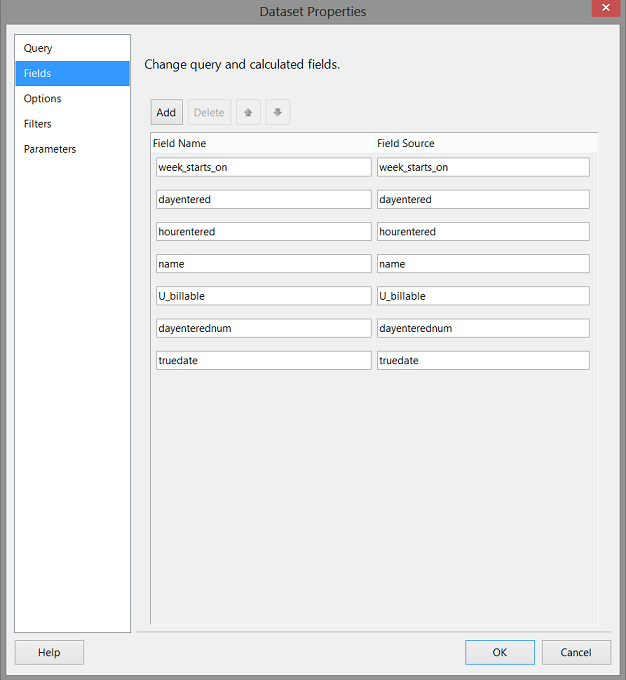Open the Query page
Viewport: 626px width, 680px height.
coord(39,48)
